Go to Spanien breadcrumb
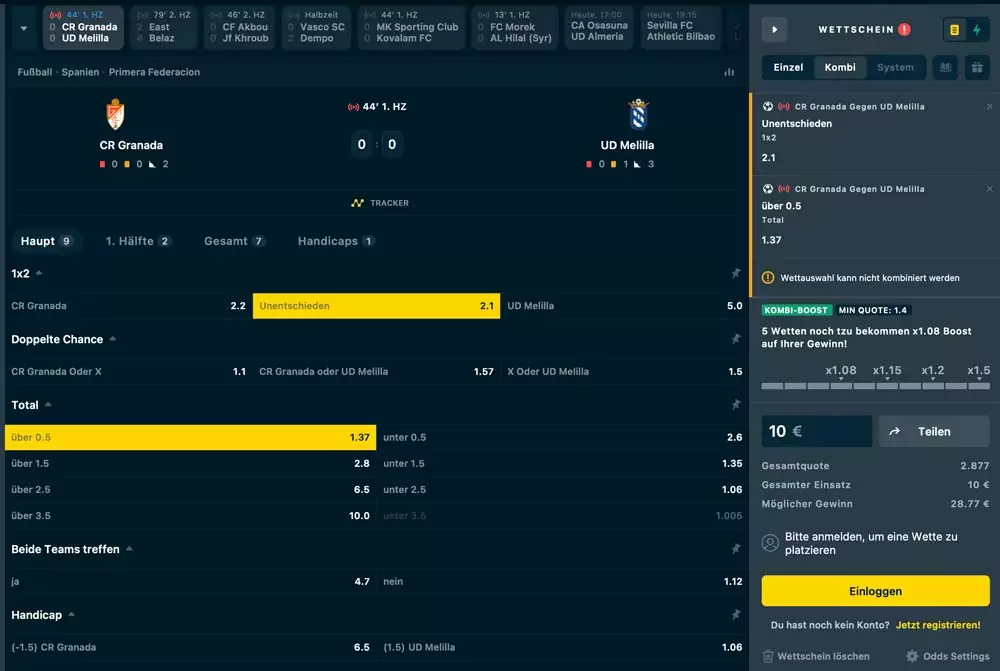Screen dimensions: 1000x671 (80, 72)
